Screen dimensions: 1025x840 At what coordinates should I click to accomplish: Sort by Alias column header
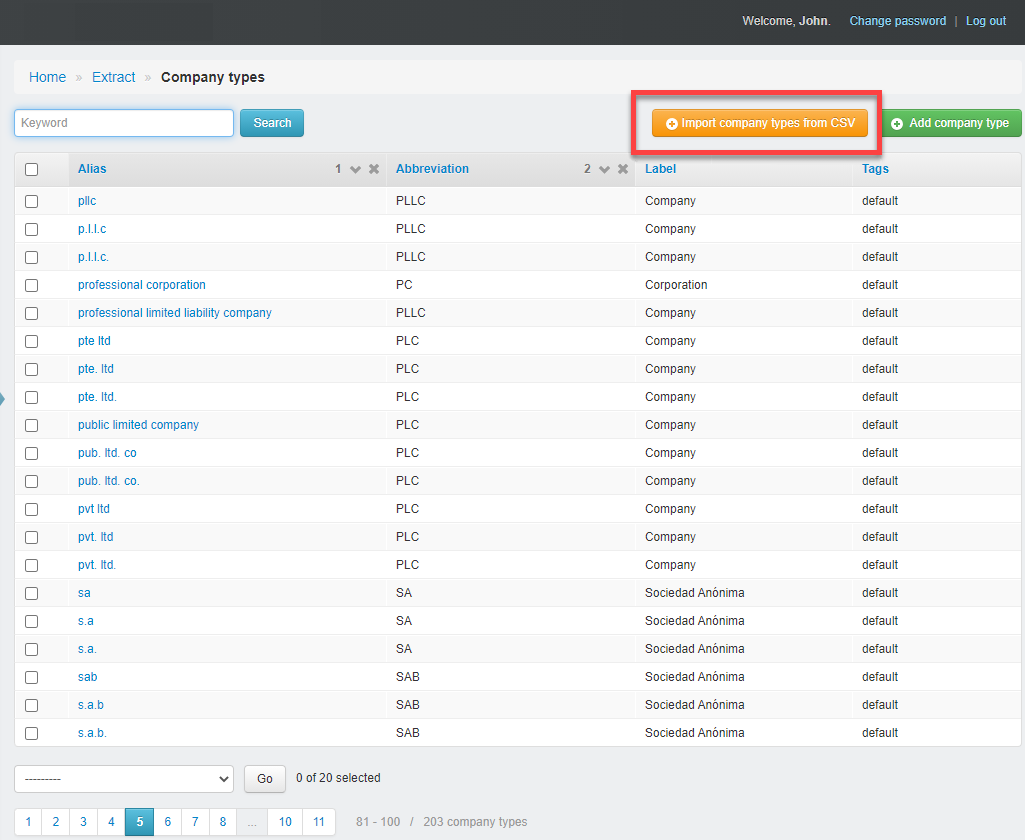(x=92, y=169)
